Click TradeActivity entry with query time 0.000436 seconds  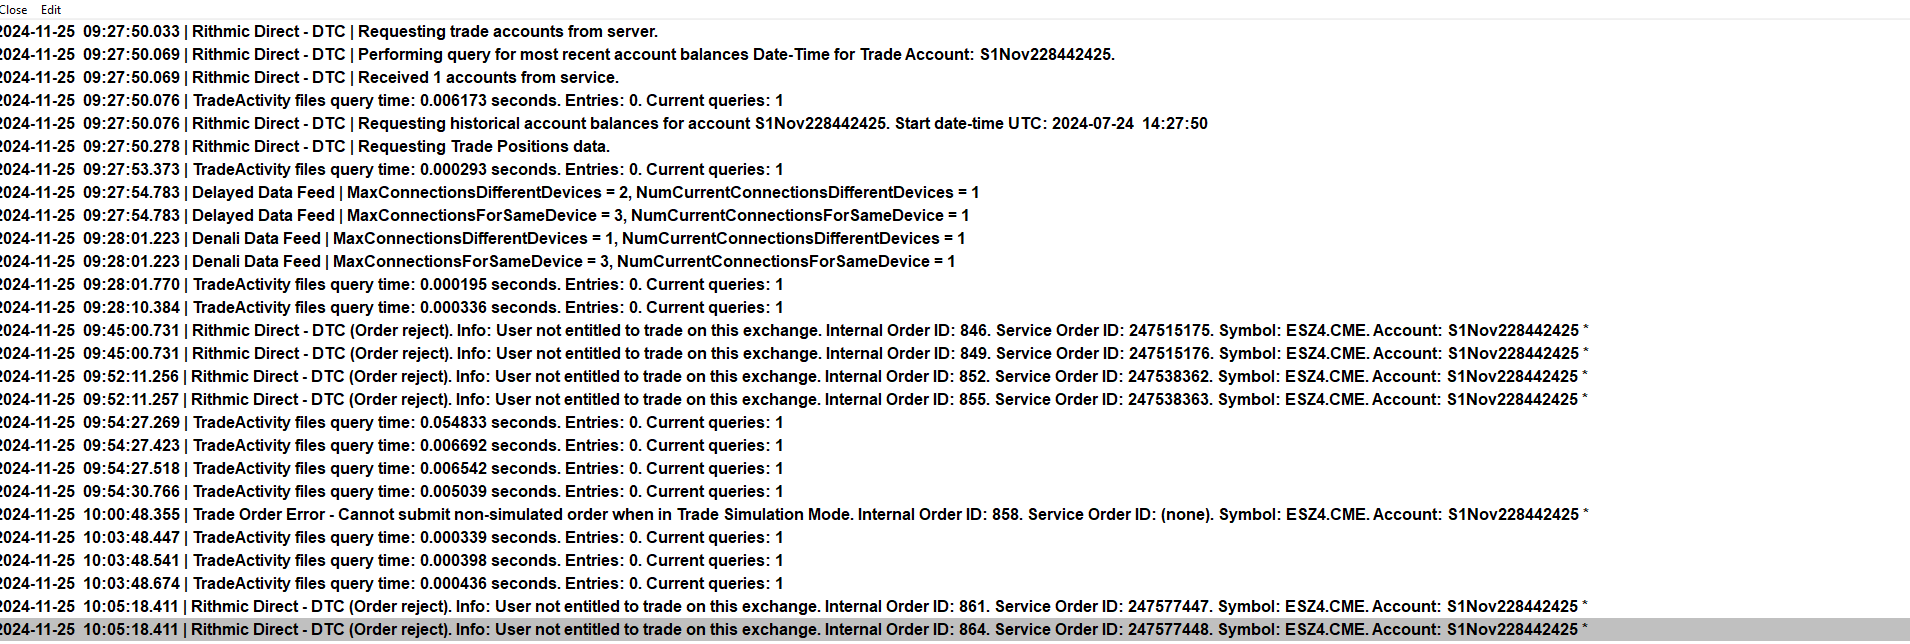400,584
